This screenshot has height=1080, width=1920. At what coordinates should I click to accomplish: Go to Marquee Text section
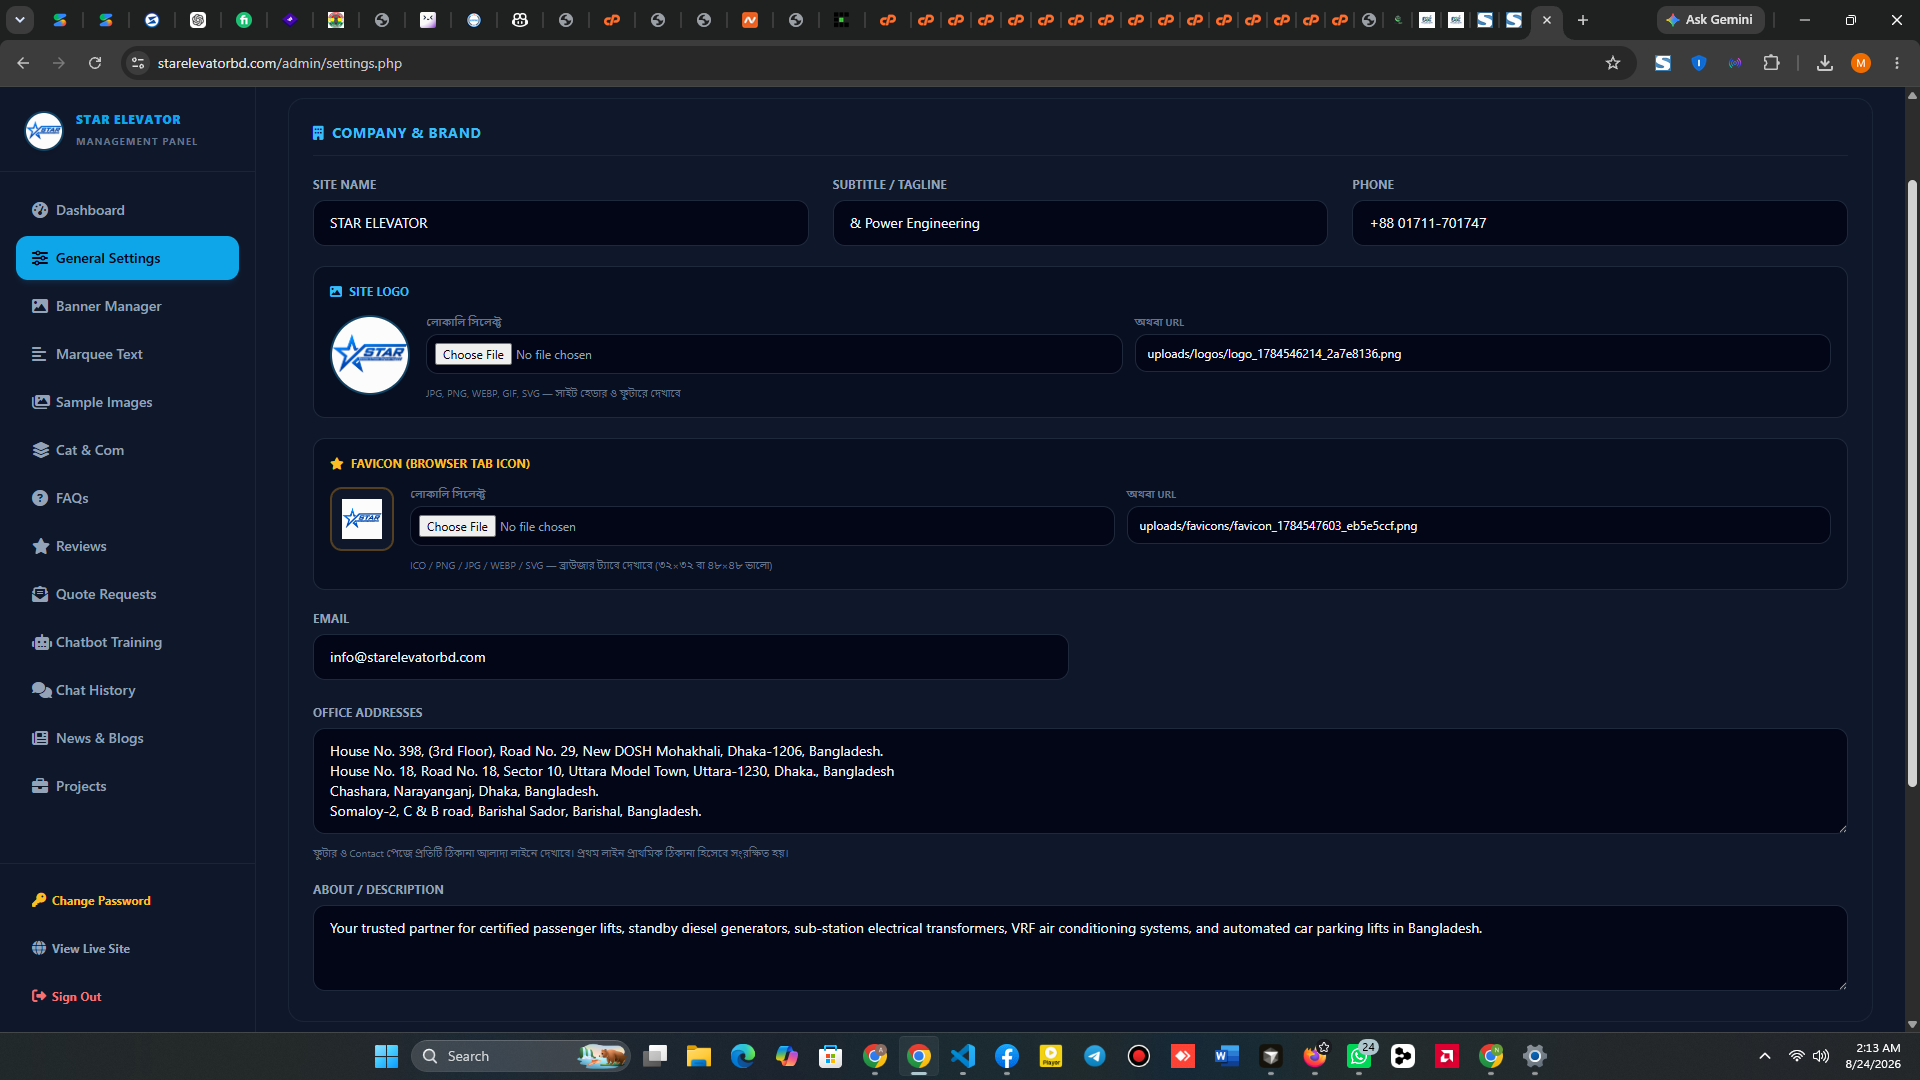(127, 354)
